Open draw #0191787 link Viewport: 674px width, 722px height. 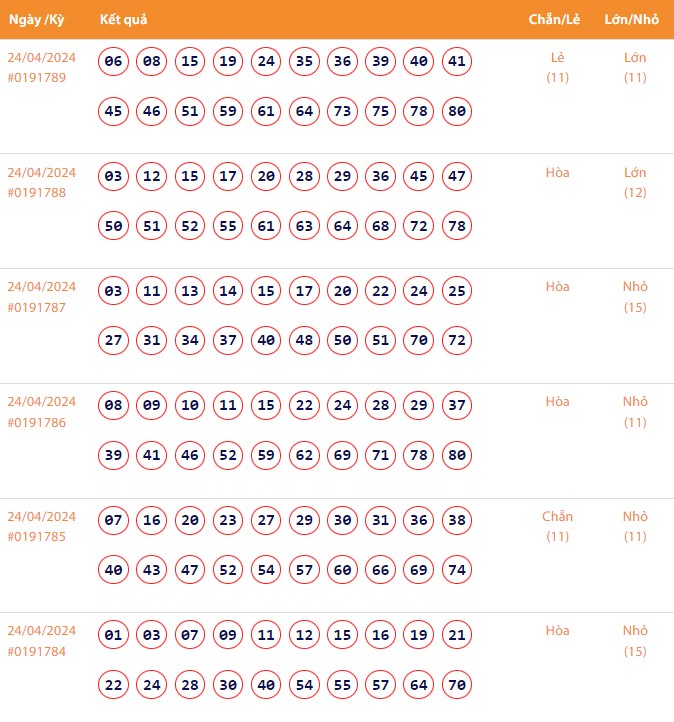coord(36,308)
